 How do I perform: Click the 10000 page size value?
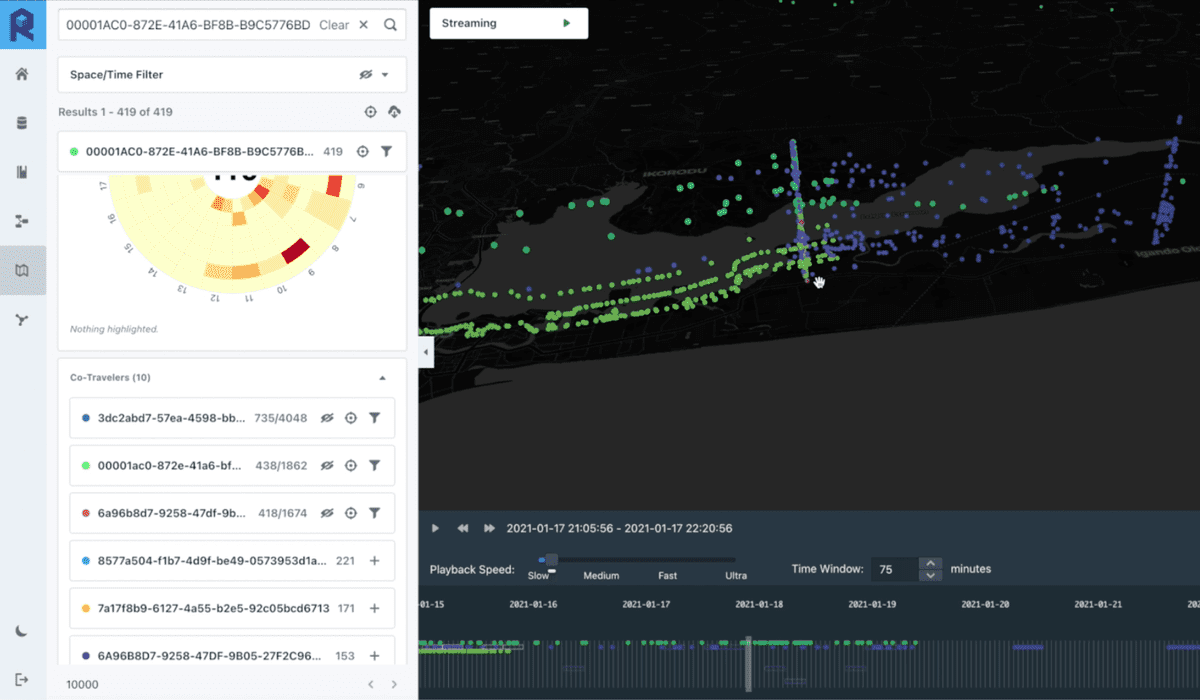[x=82, y=685]
